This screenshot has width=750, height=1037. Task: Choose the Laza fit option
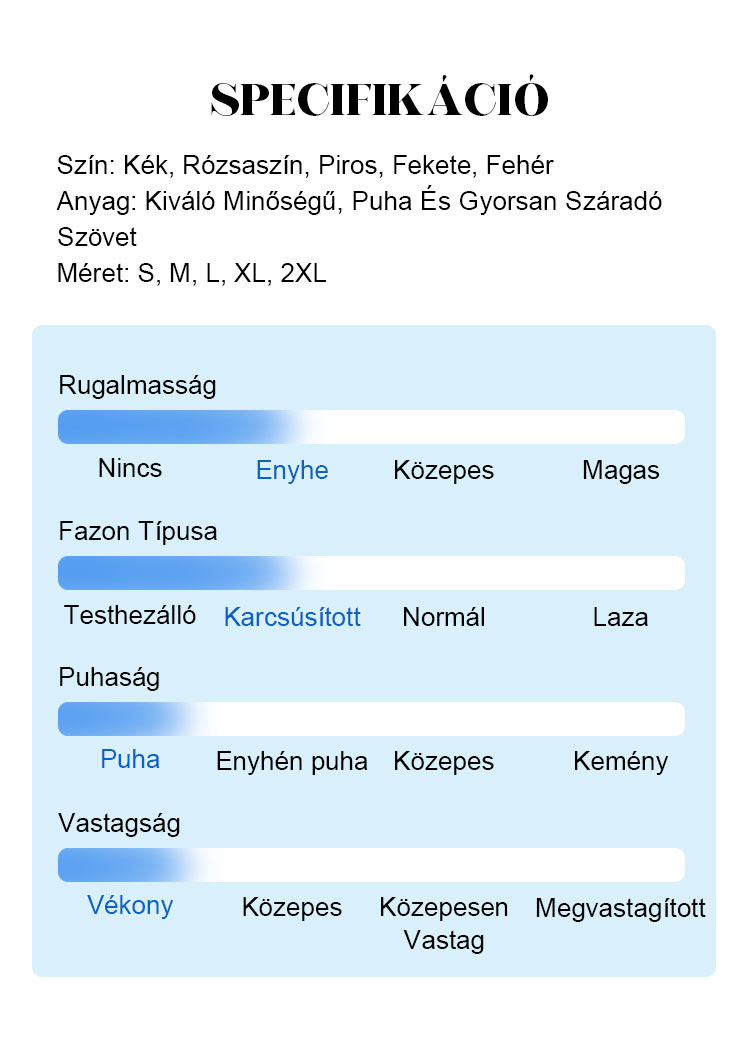pyautogui.click(x=620, y=617)
